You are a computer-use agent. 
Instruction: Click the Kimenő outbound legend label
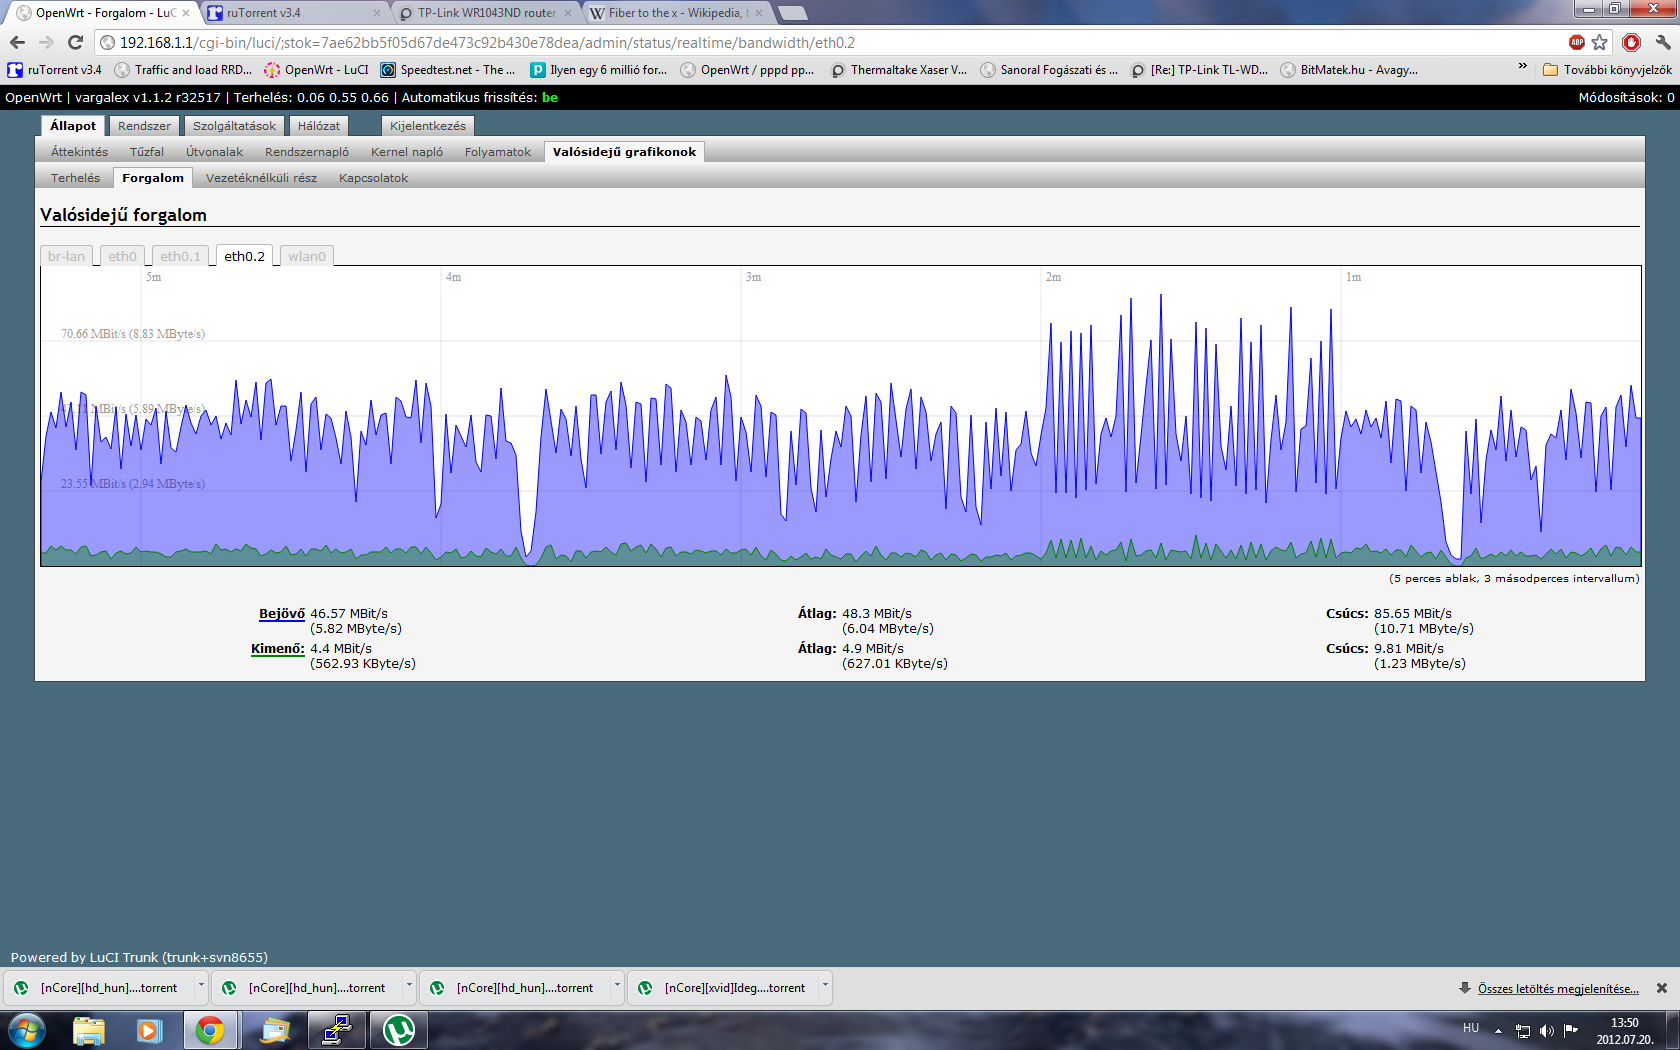coord(278,649)
